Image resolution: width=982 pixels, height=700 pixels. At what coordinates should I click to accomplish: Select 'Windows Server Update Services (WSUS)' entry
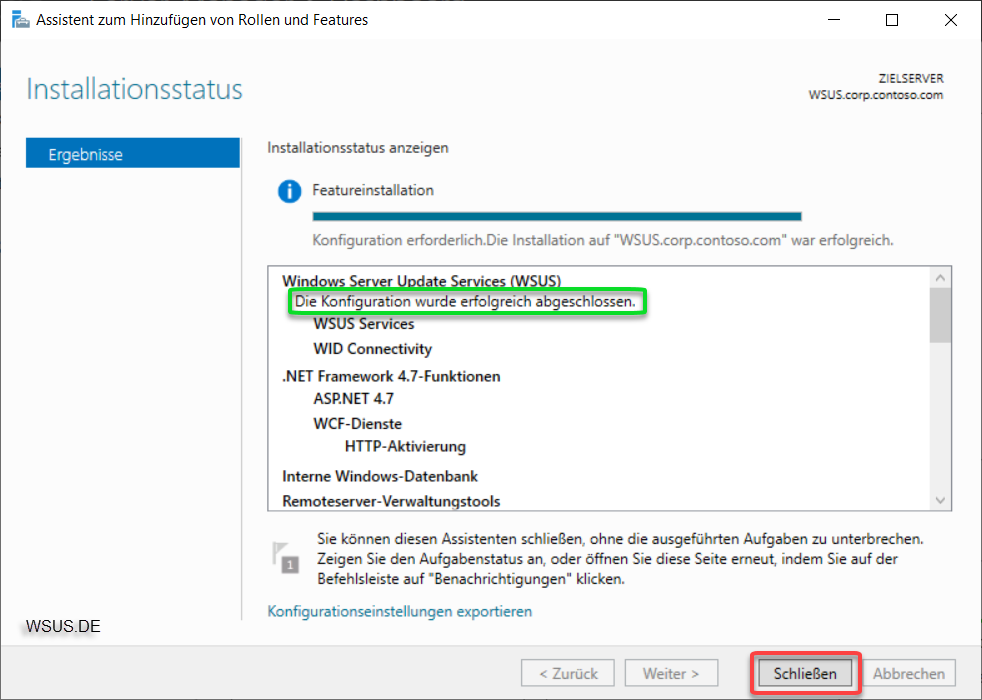421,280
